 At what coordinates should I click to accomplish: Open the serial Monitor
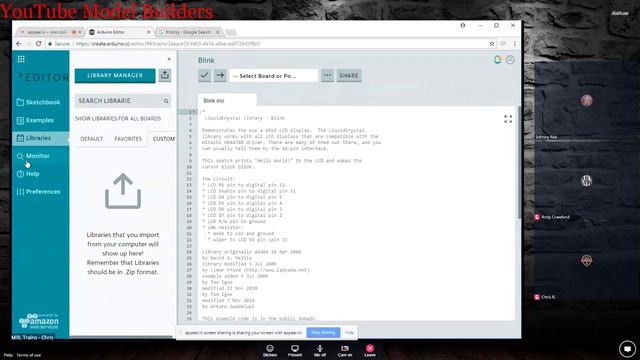pyautogui.click(x=33, y=156)
